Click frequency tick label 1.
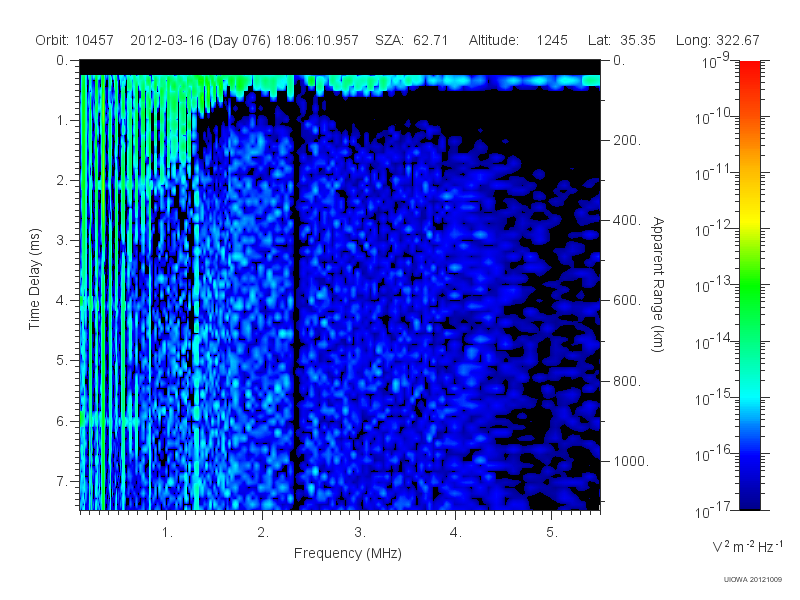 [167, 533]
